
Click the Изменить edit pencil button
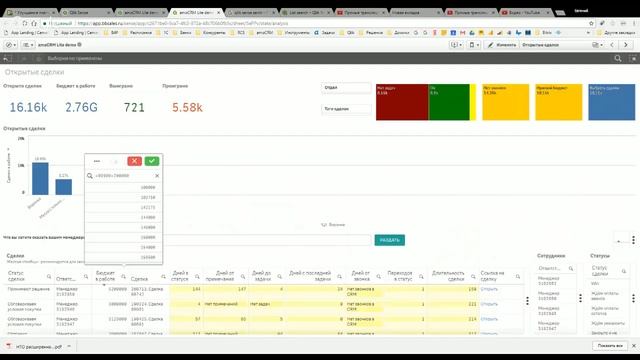pos(502,45)
